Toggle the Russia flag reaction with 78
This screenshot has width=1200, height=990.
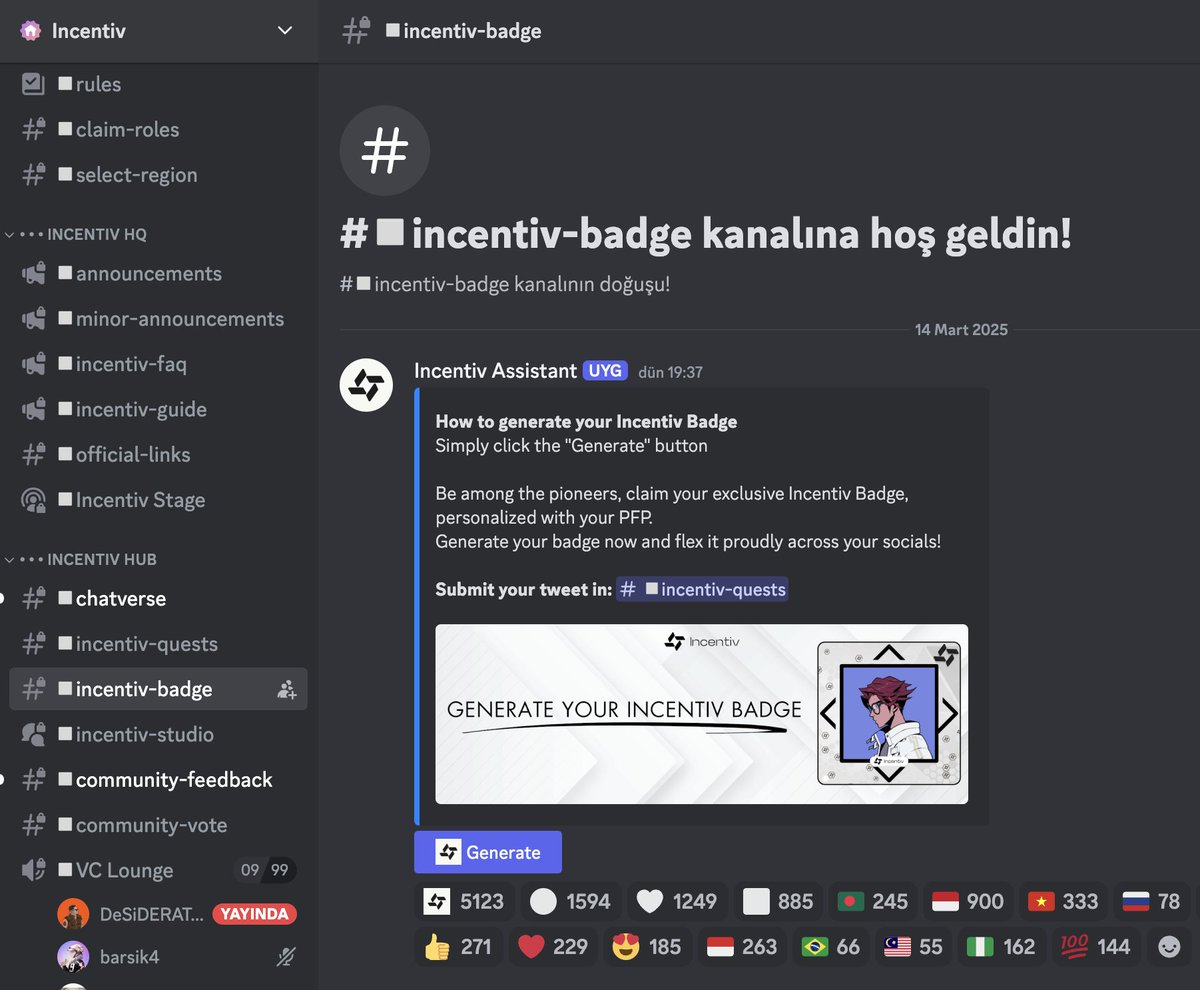point(1151,901)
